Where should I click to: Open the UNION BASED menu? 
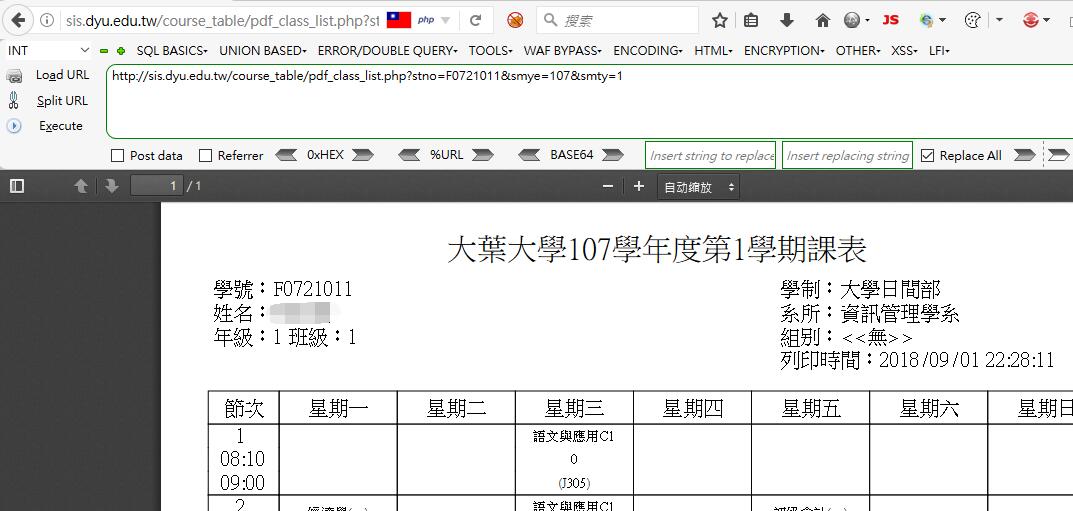tap(263, 51)
